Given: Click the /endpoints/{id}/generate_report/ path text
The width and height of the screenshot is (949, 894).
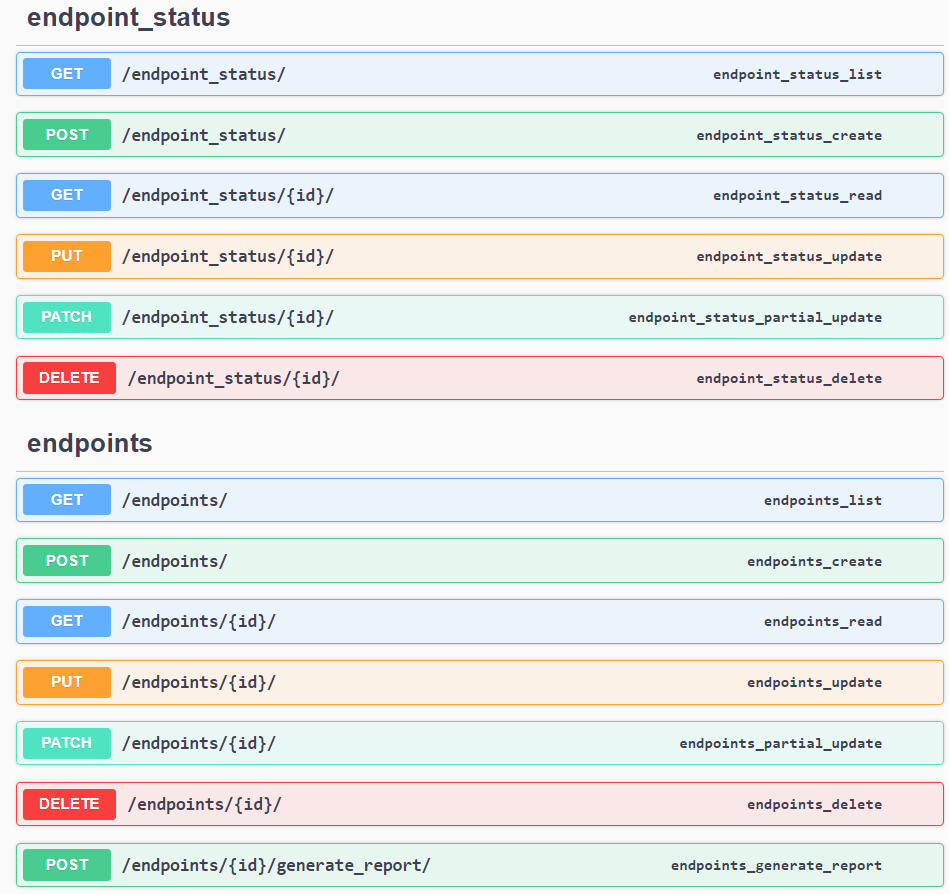Looking at the screenshot, I should tap(276, 865).
